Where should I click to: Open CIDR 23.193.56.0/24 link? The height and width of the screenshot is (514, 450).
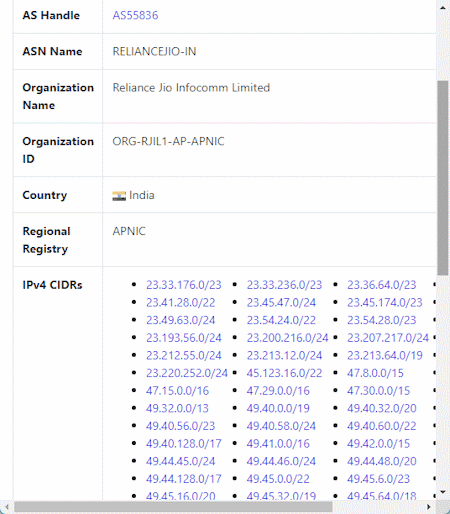click(184, 338)
